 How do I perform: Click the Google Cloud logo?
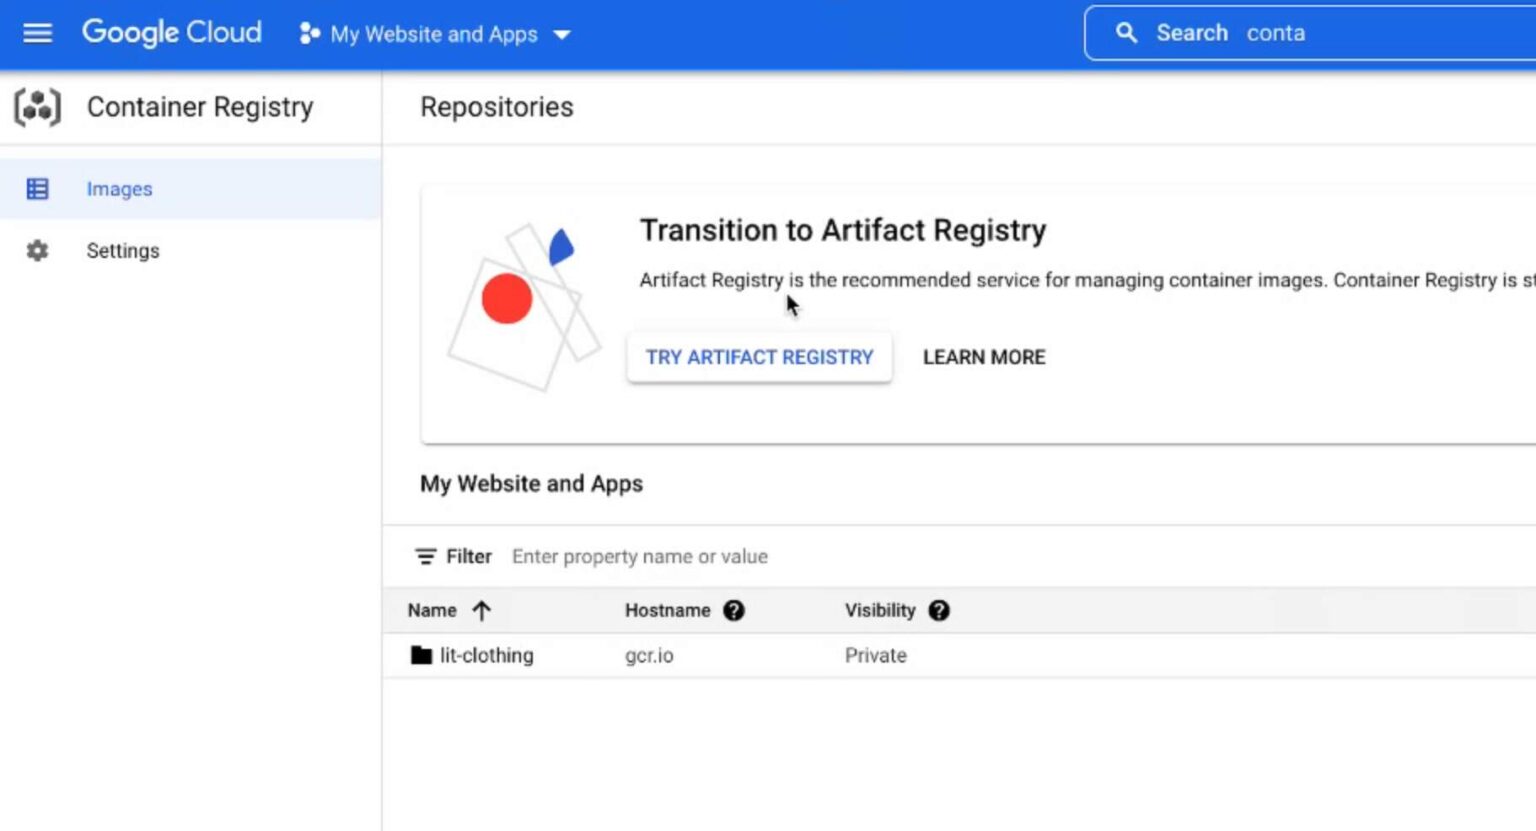click(172, 33)
